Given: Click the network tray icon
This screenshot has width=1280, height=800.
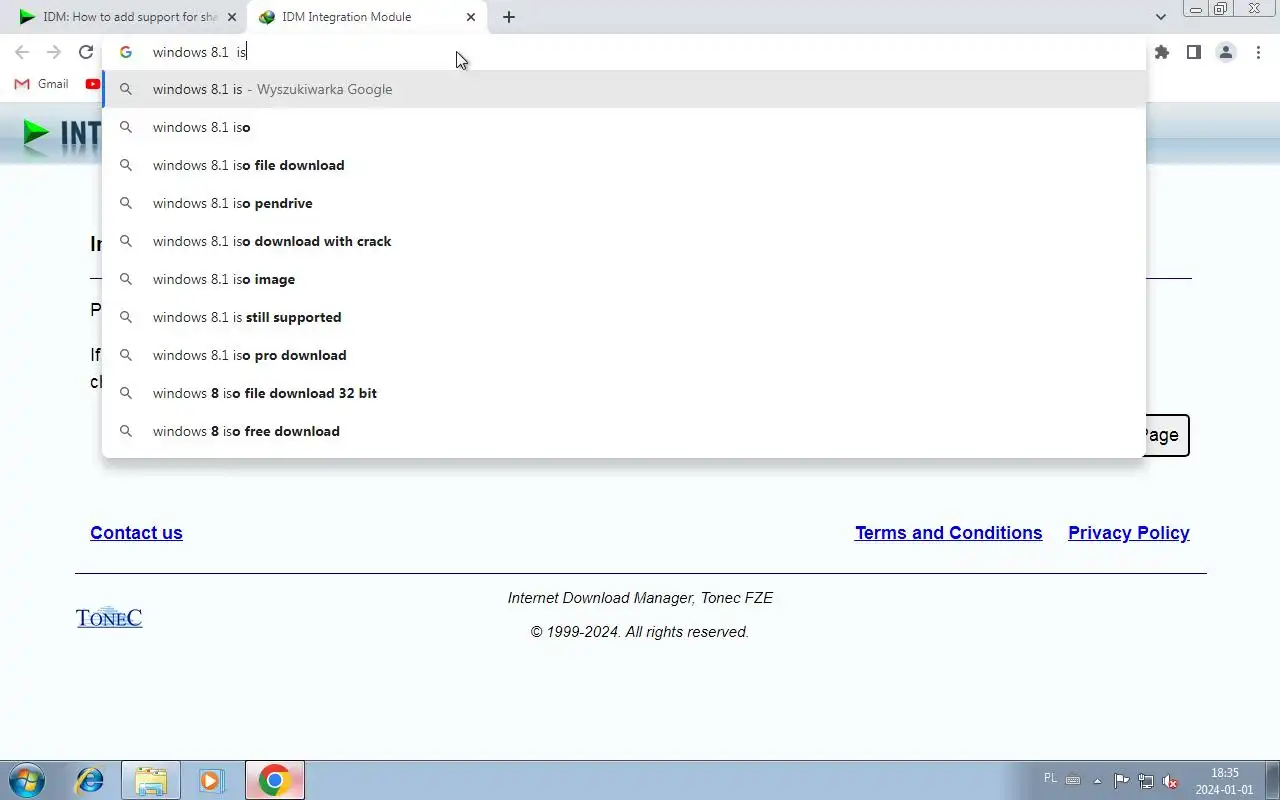Looking at the screenshot, I should tap(1145, 781).
